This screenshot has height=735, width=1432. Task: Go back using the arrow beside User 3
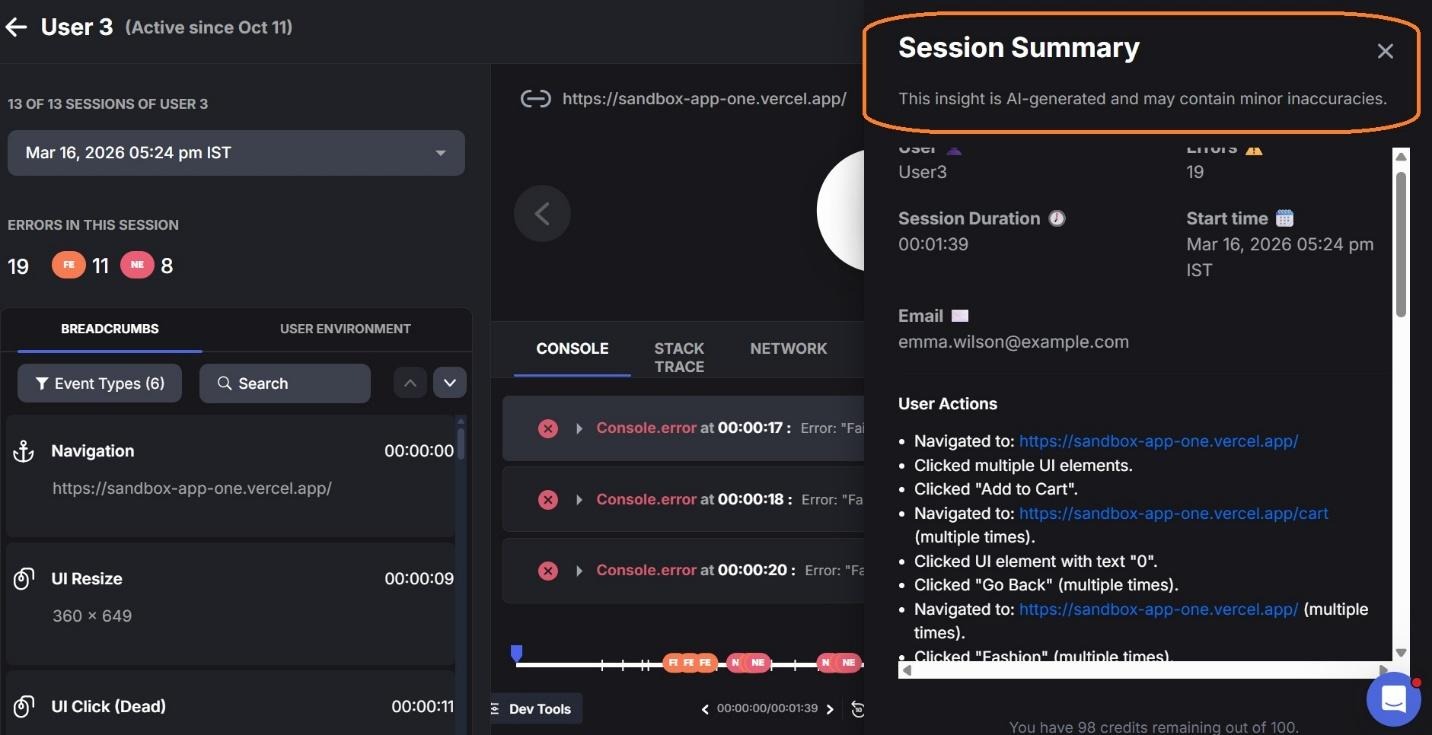(16, 27)
